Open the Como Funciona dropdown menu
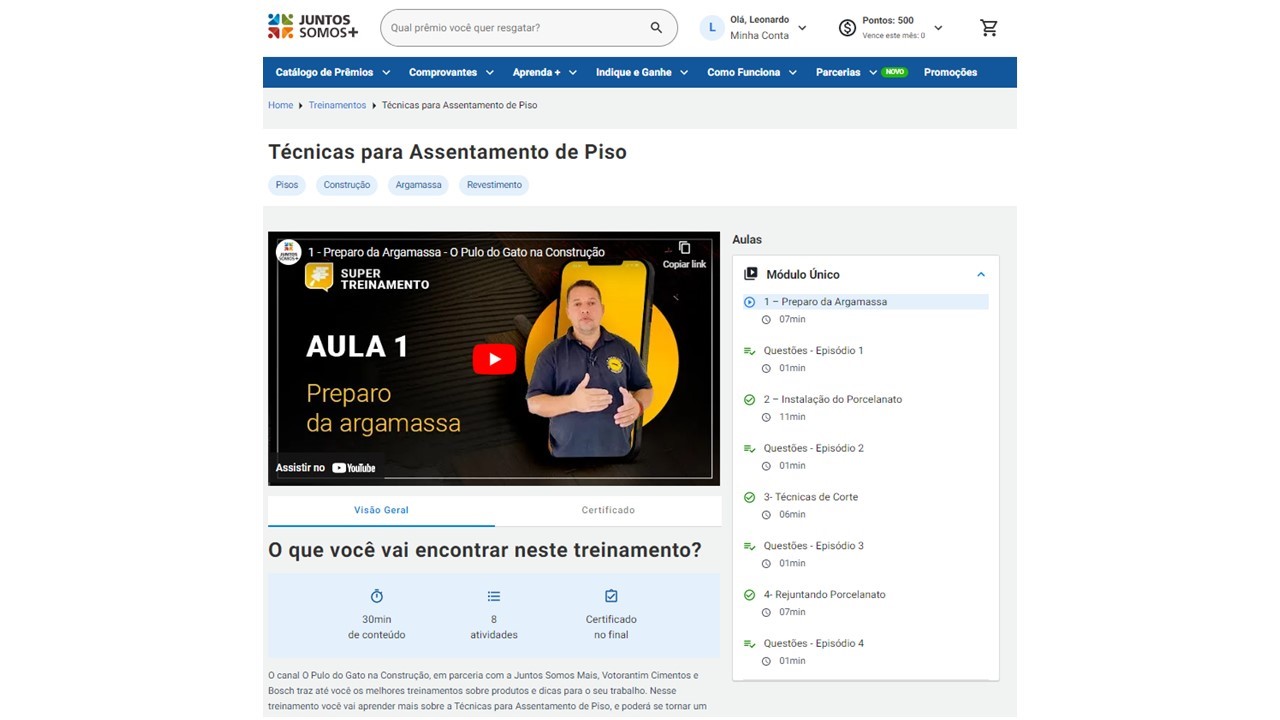 point(752,72)
